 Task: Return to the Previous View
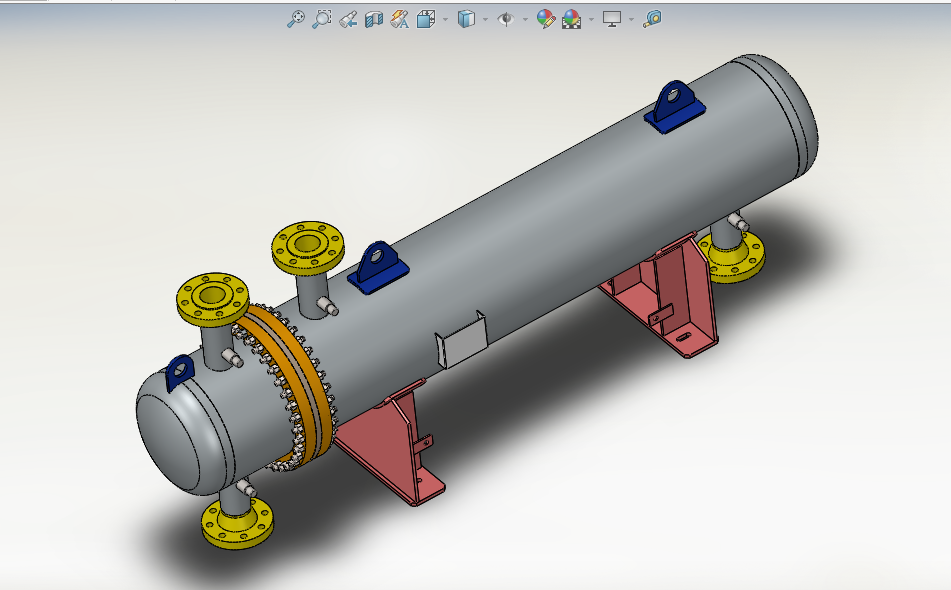tap(348, 18)
